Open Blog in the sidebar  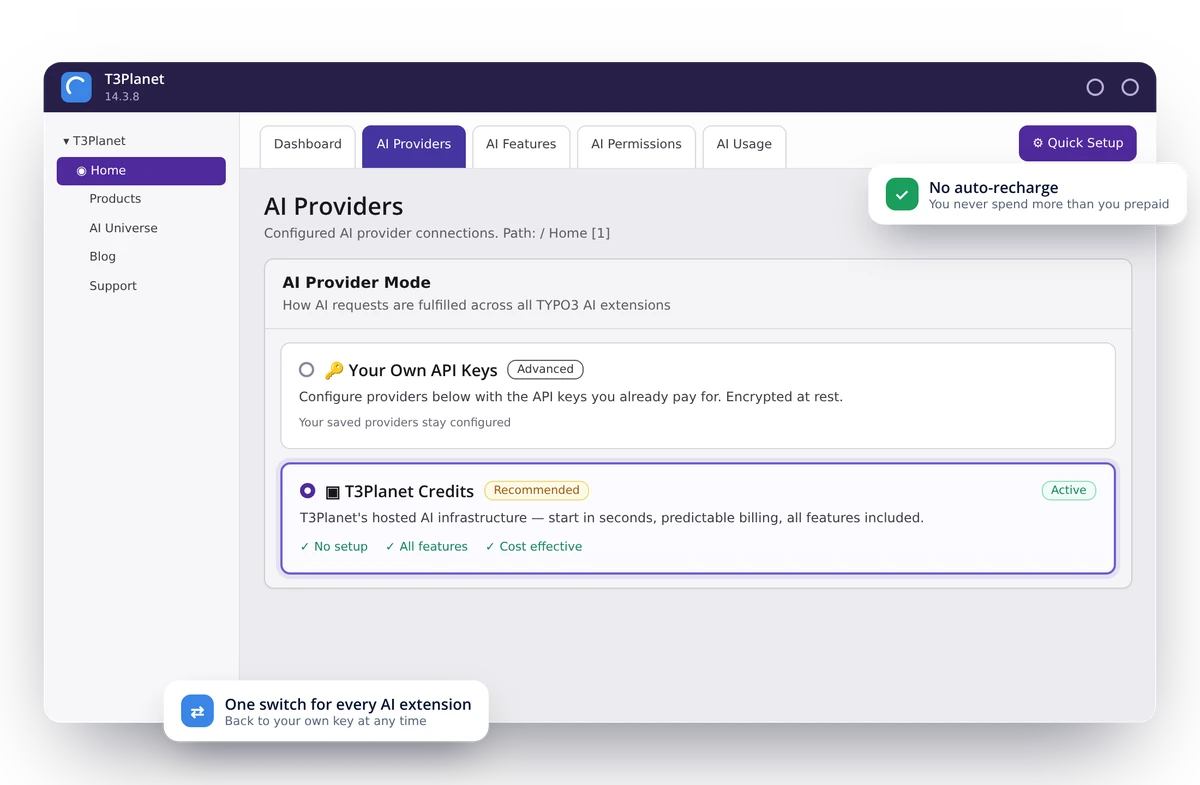(102, 257)
